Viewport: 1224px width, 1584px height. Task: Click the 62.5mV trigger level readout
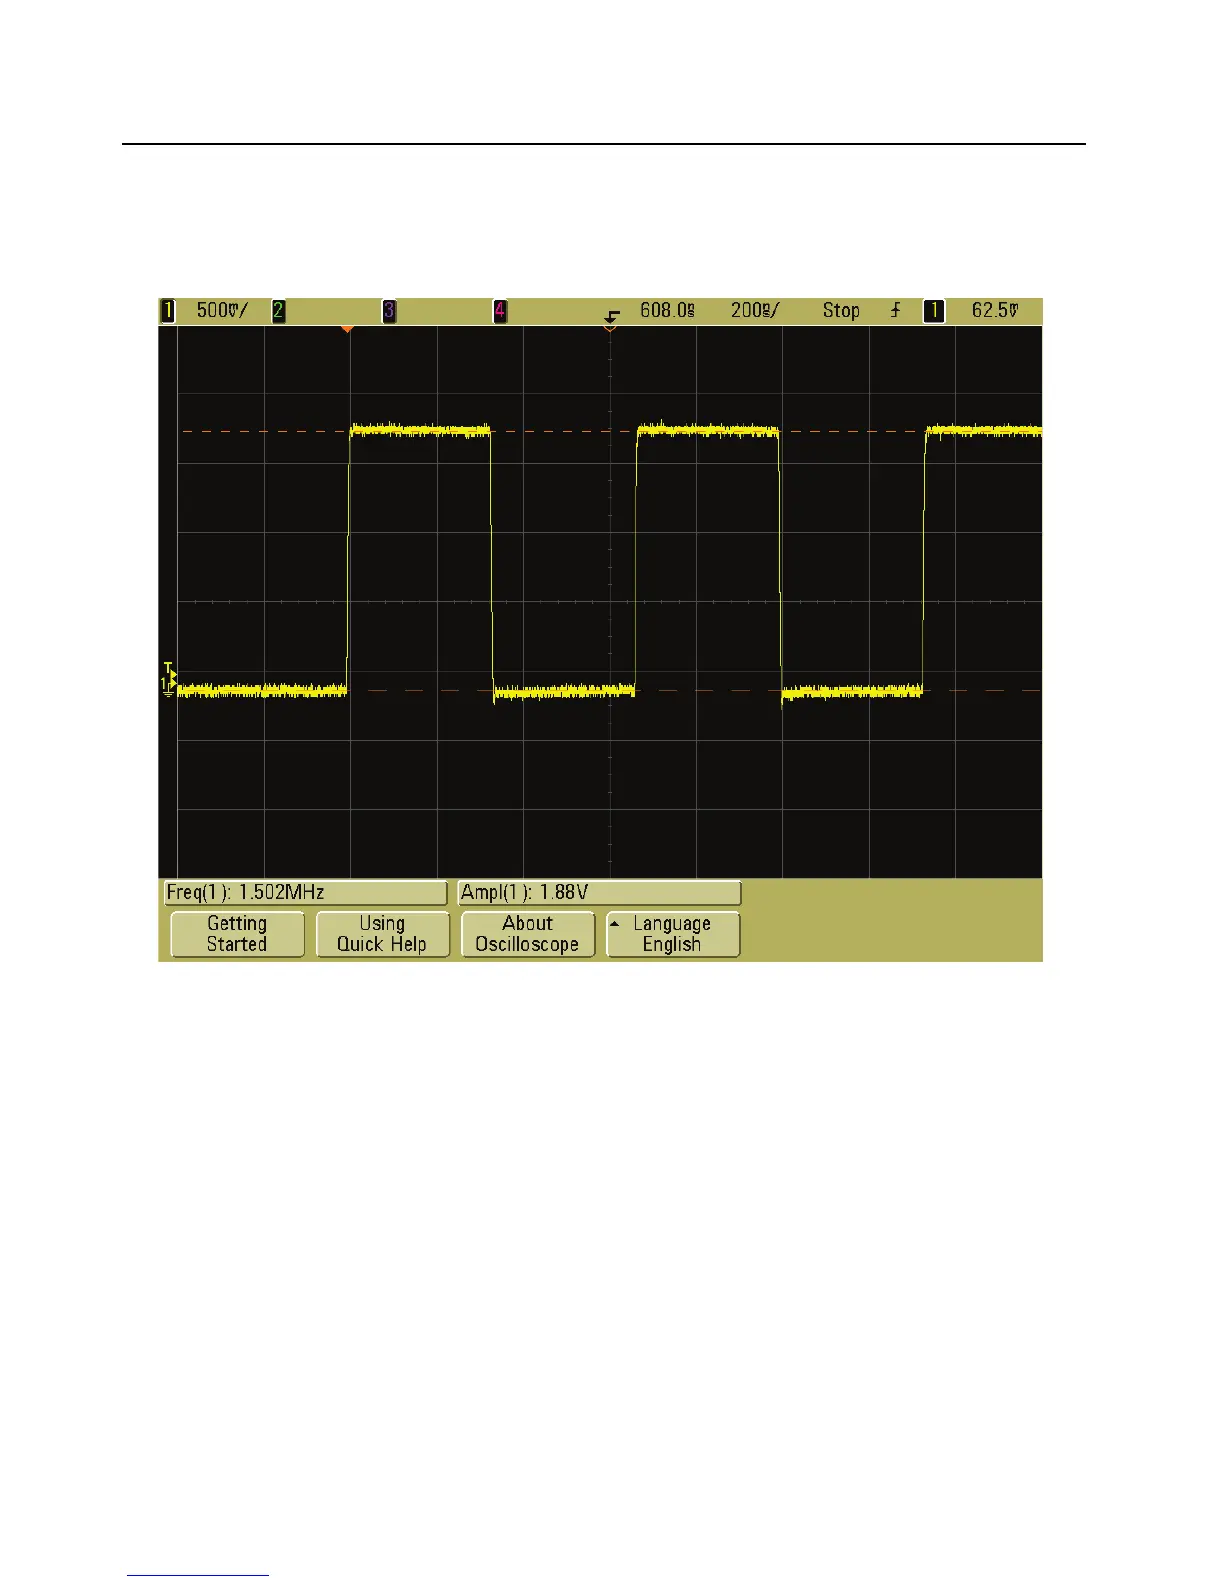point(996,311)
